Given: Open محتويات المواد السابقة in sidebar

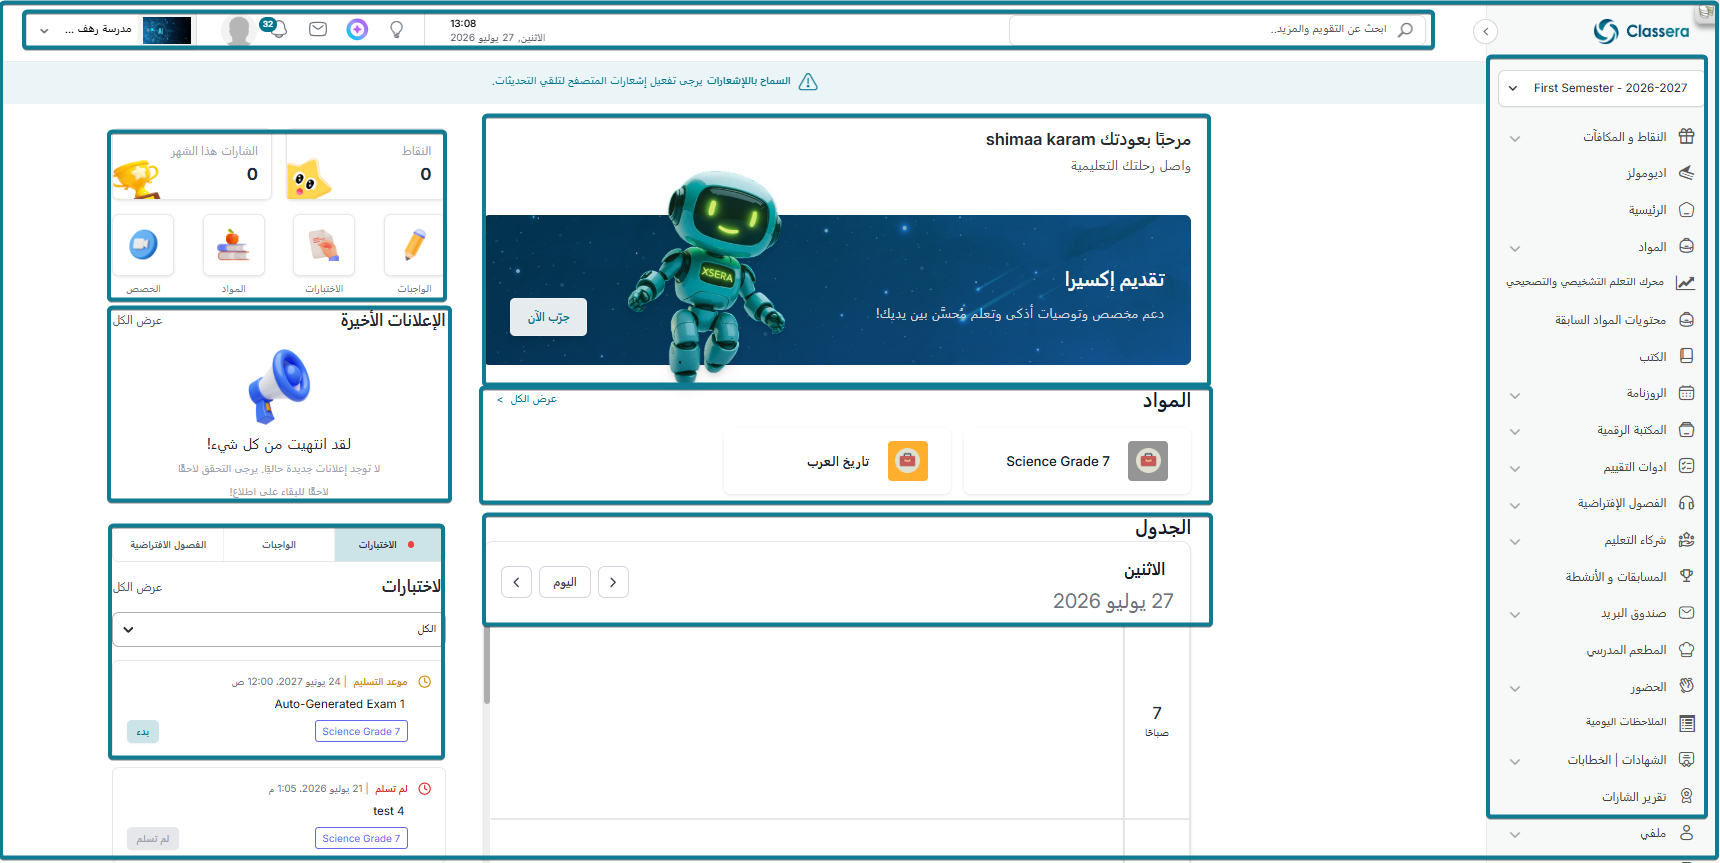Looking at the screenshot, I should click(1610, 320).
